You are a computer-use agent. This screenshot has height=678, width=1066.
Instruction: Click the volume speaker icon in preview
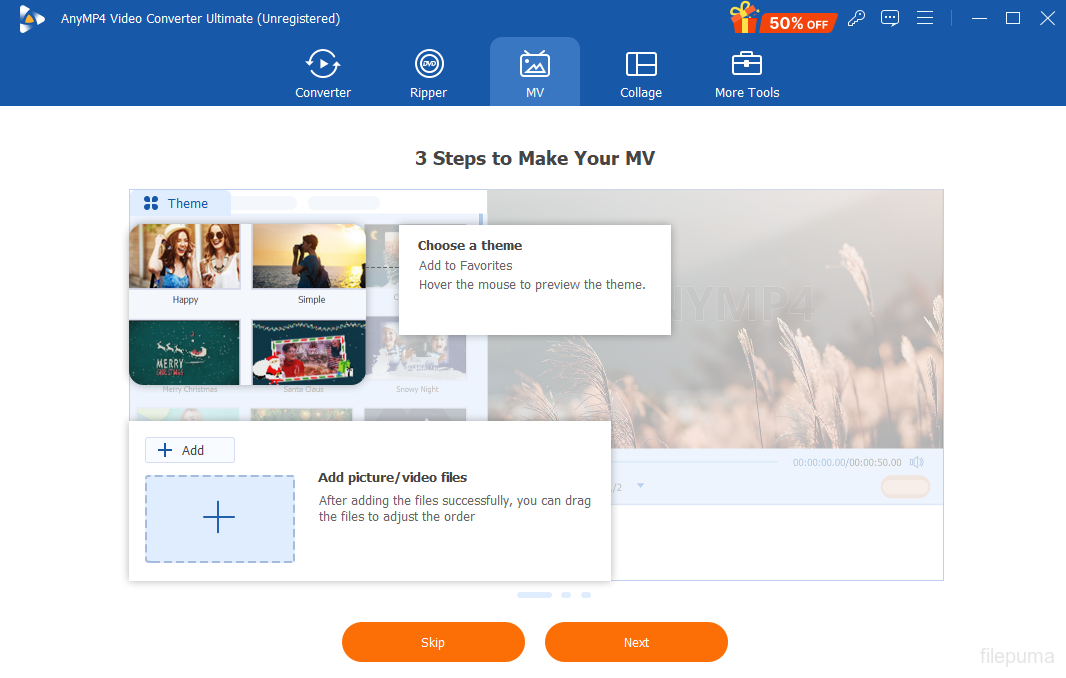click(x=917, y=462)
